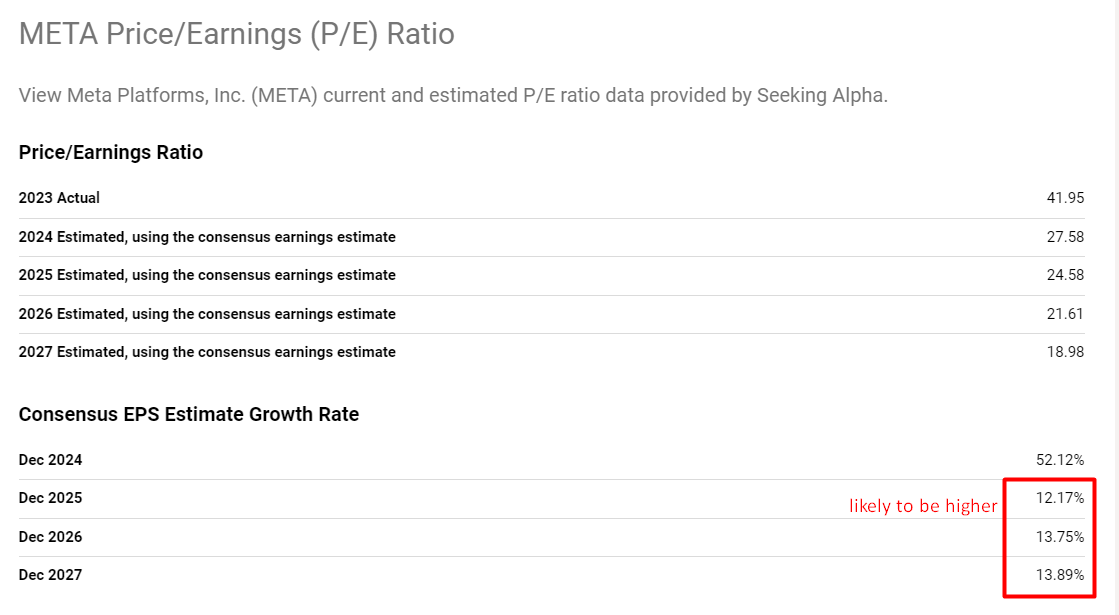Click the Consensus EPS Estimate Growth Rate heading

click(x=189, y=414)
